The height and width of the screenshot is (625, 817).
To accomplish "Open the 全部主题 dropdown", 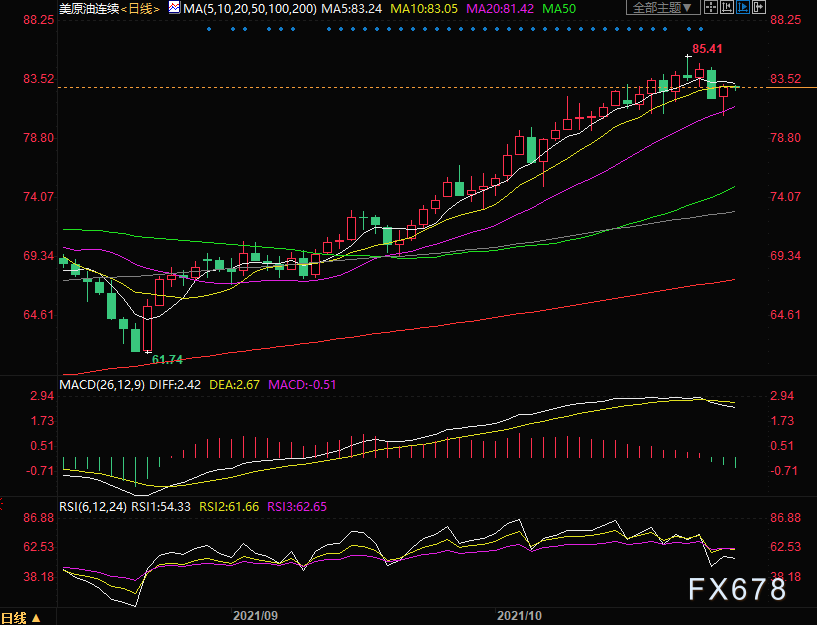I will pyautogui.click(x=662, y=7).
